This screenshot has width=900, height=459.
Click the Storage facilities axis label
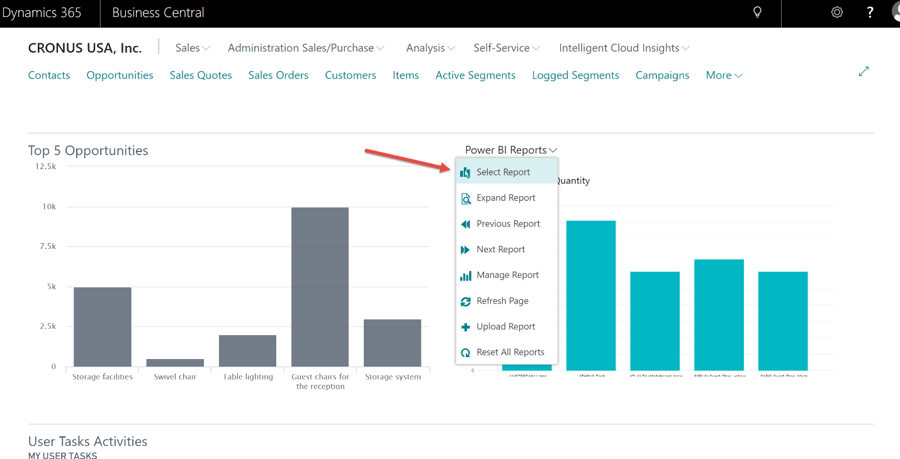103,377
